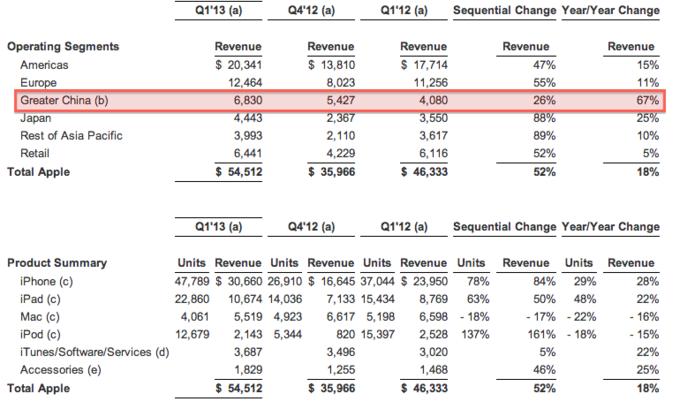This screenshot has width=680, height=409.
Task: Click Greater China year/year change 67%
Action: [647, 101]
